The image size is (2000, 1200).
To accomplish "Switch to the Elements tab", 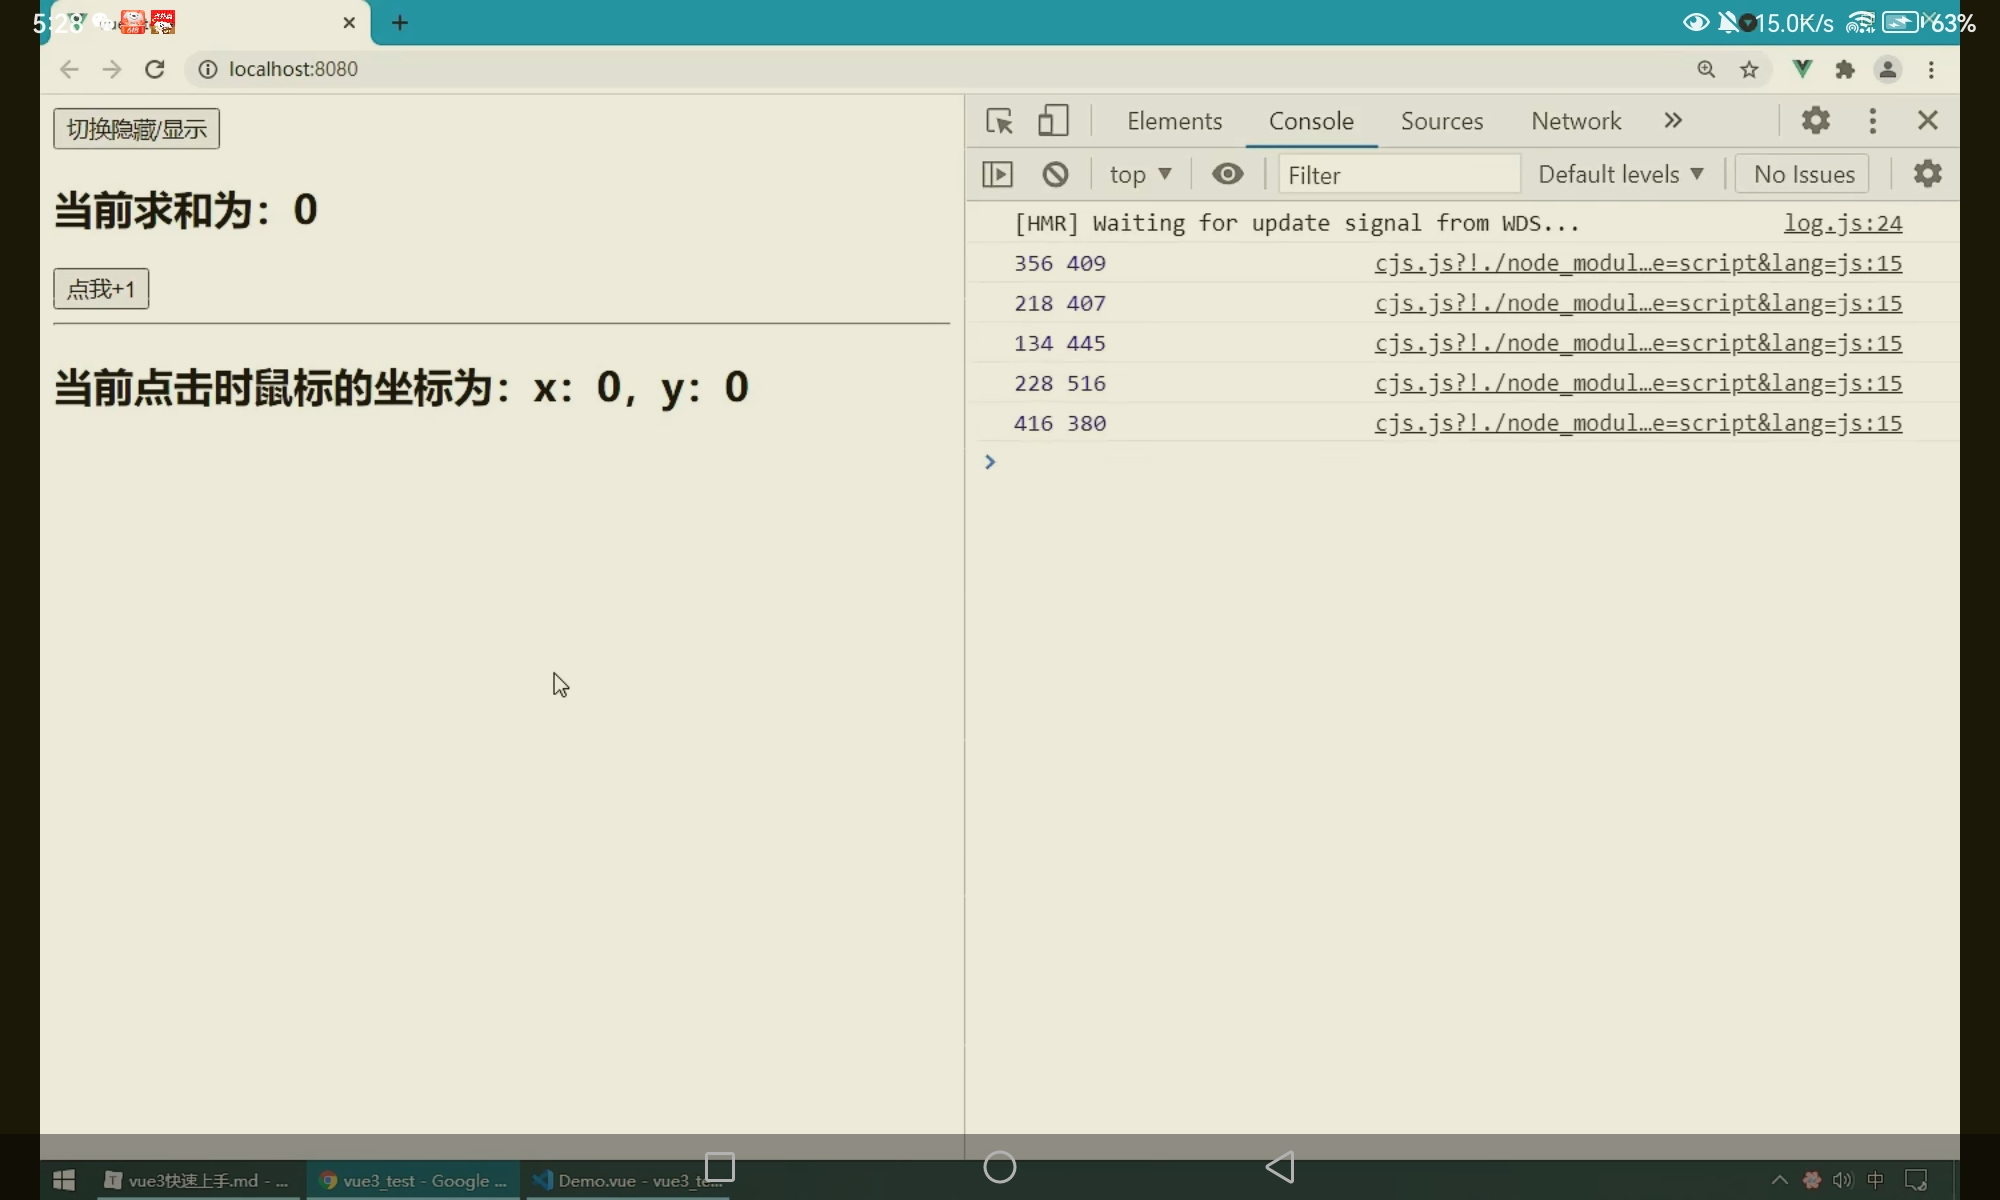I will pos(1174,121).
